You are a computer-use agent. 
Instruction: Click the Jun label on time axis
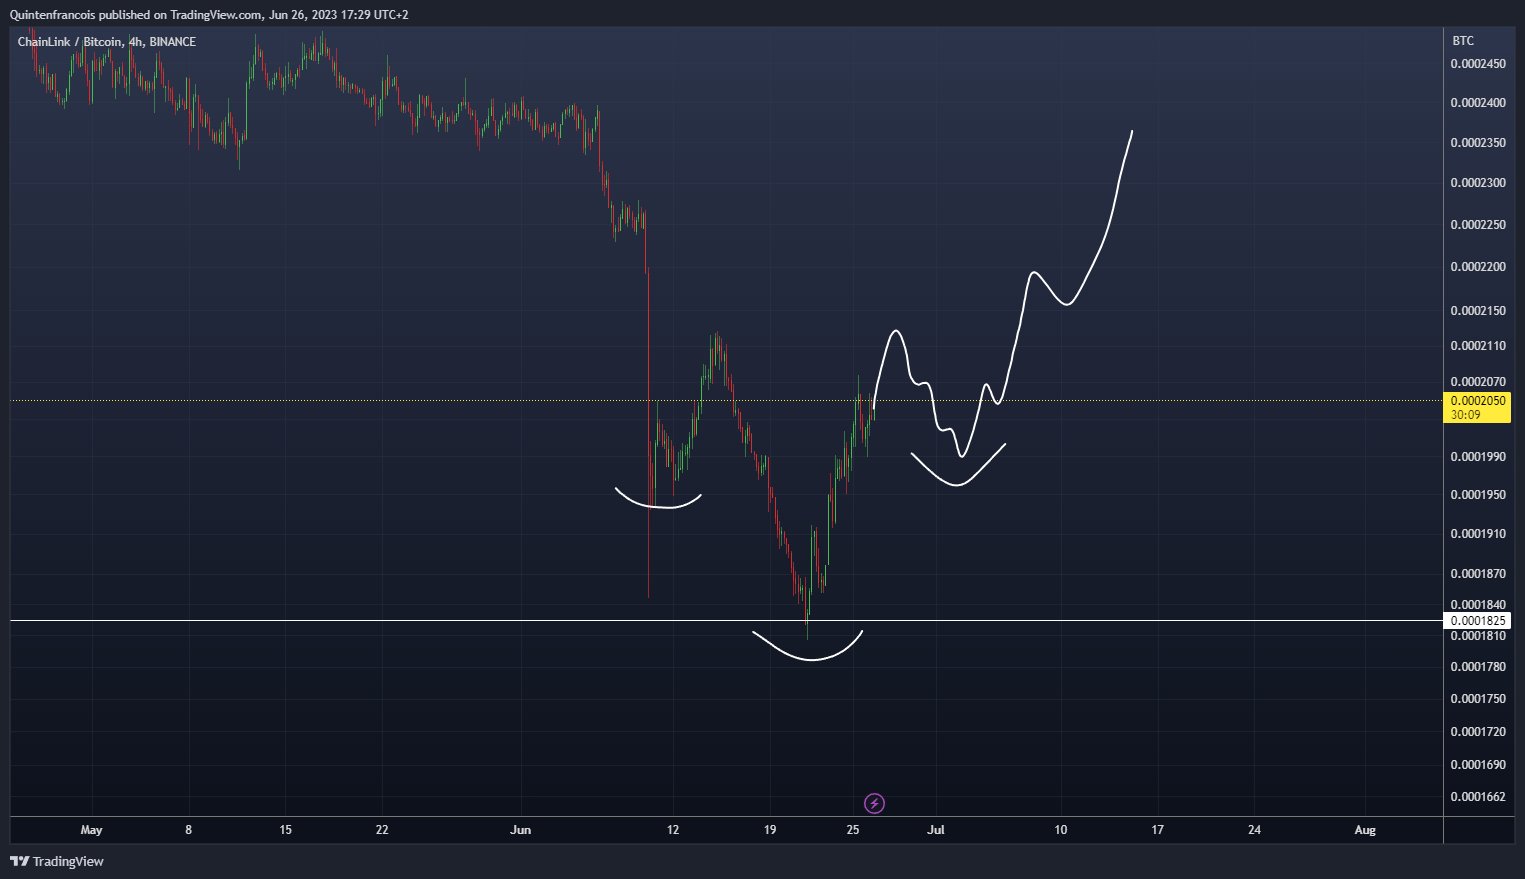pos(520,830)
